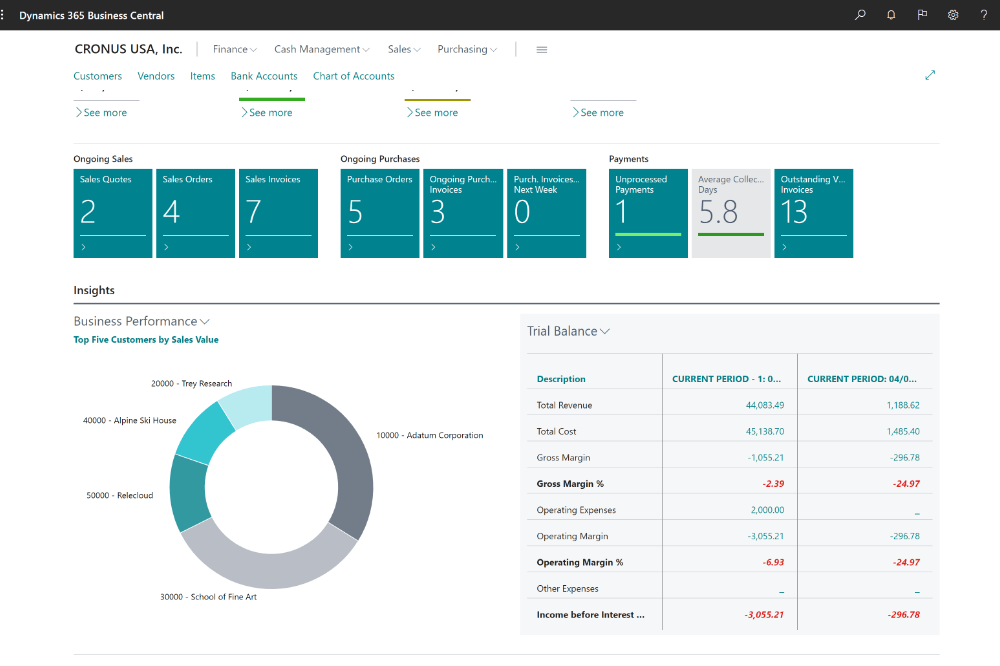Expand the first See more link

coord(101,112)
